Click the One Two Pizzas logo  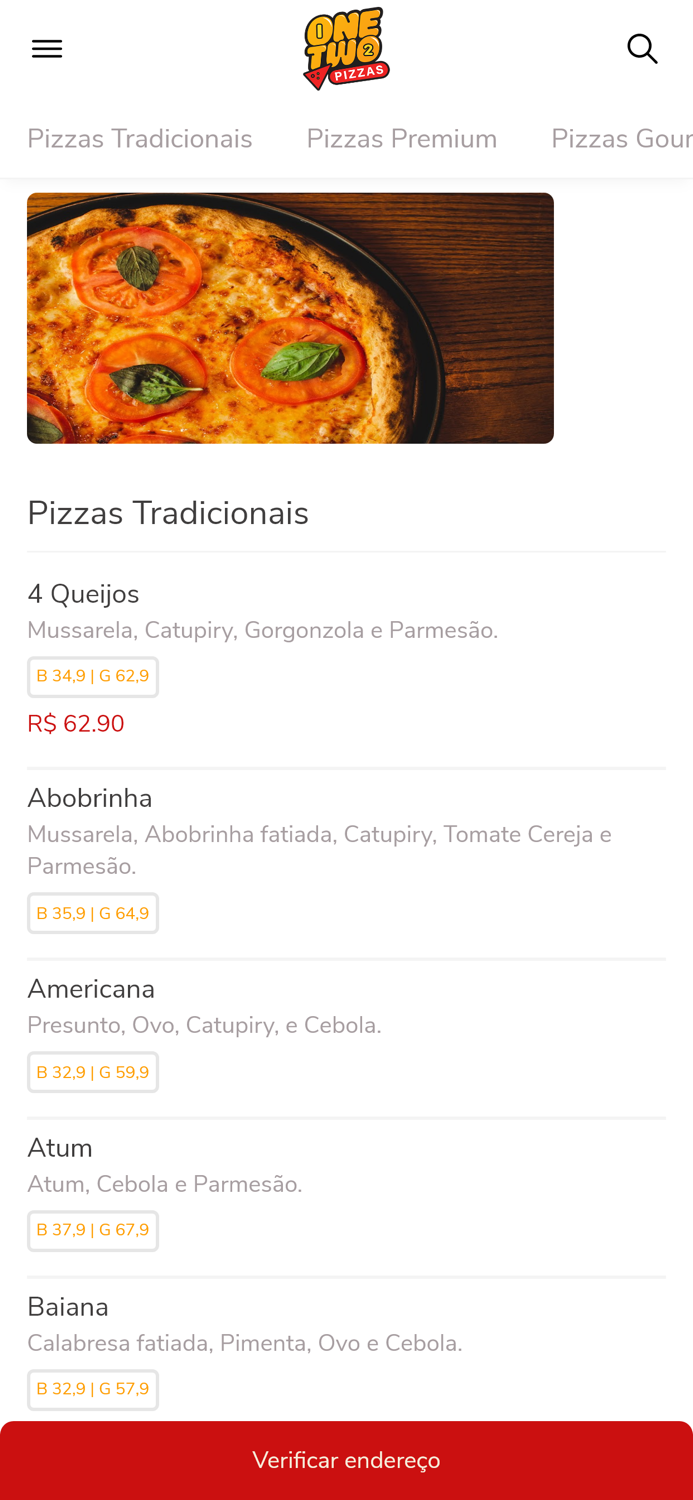(346, 47)
